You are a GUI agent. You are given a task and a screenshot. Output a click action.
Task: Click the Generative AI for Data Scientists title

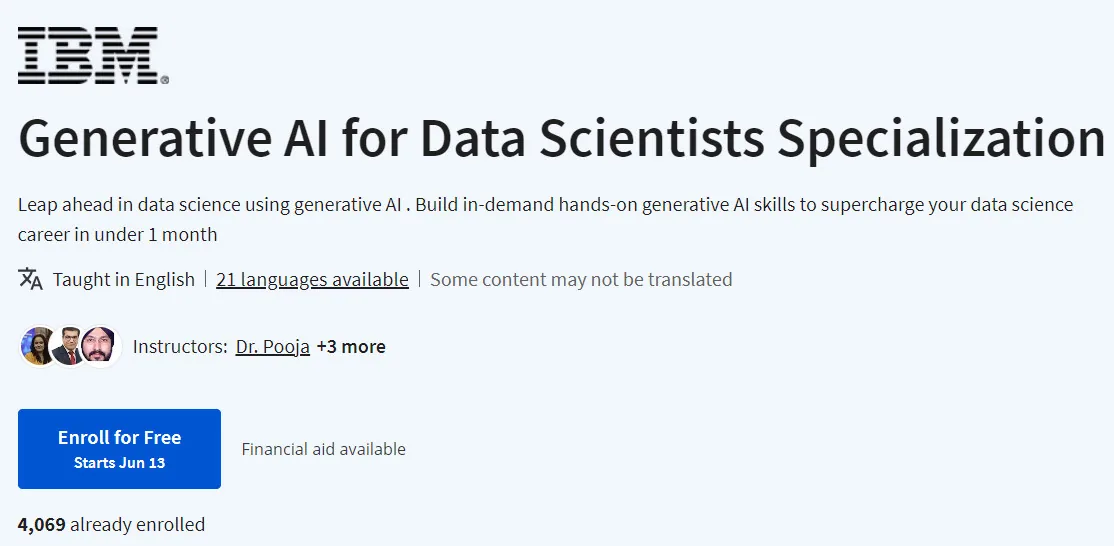(x=561, y=139)
